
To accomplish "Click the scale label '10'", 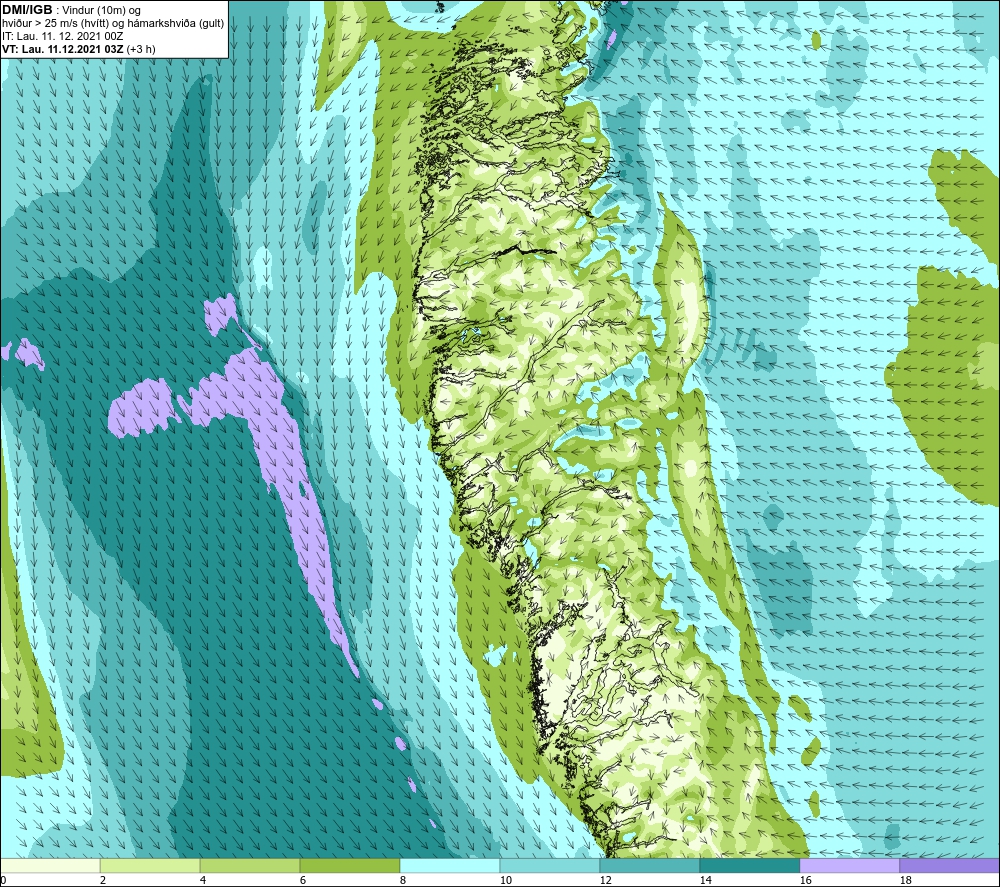I will click(506, 881).
